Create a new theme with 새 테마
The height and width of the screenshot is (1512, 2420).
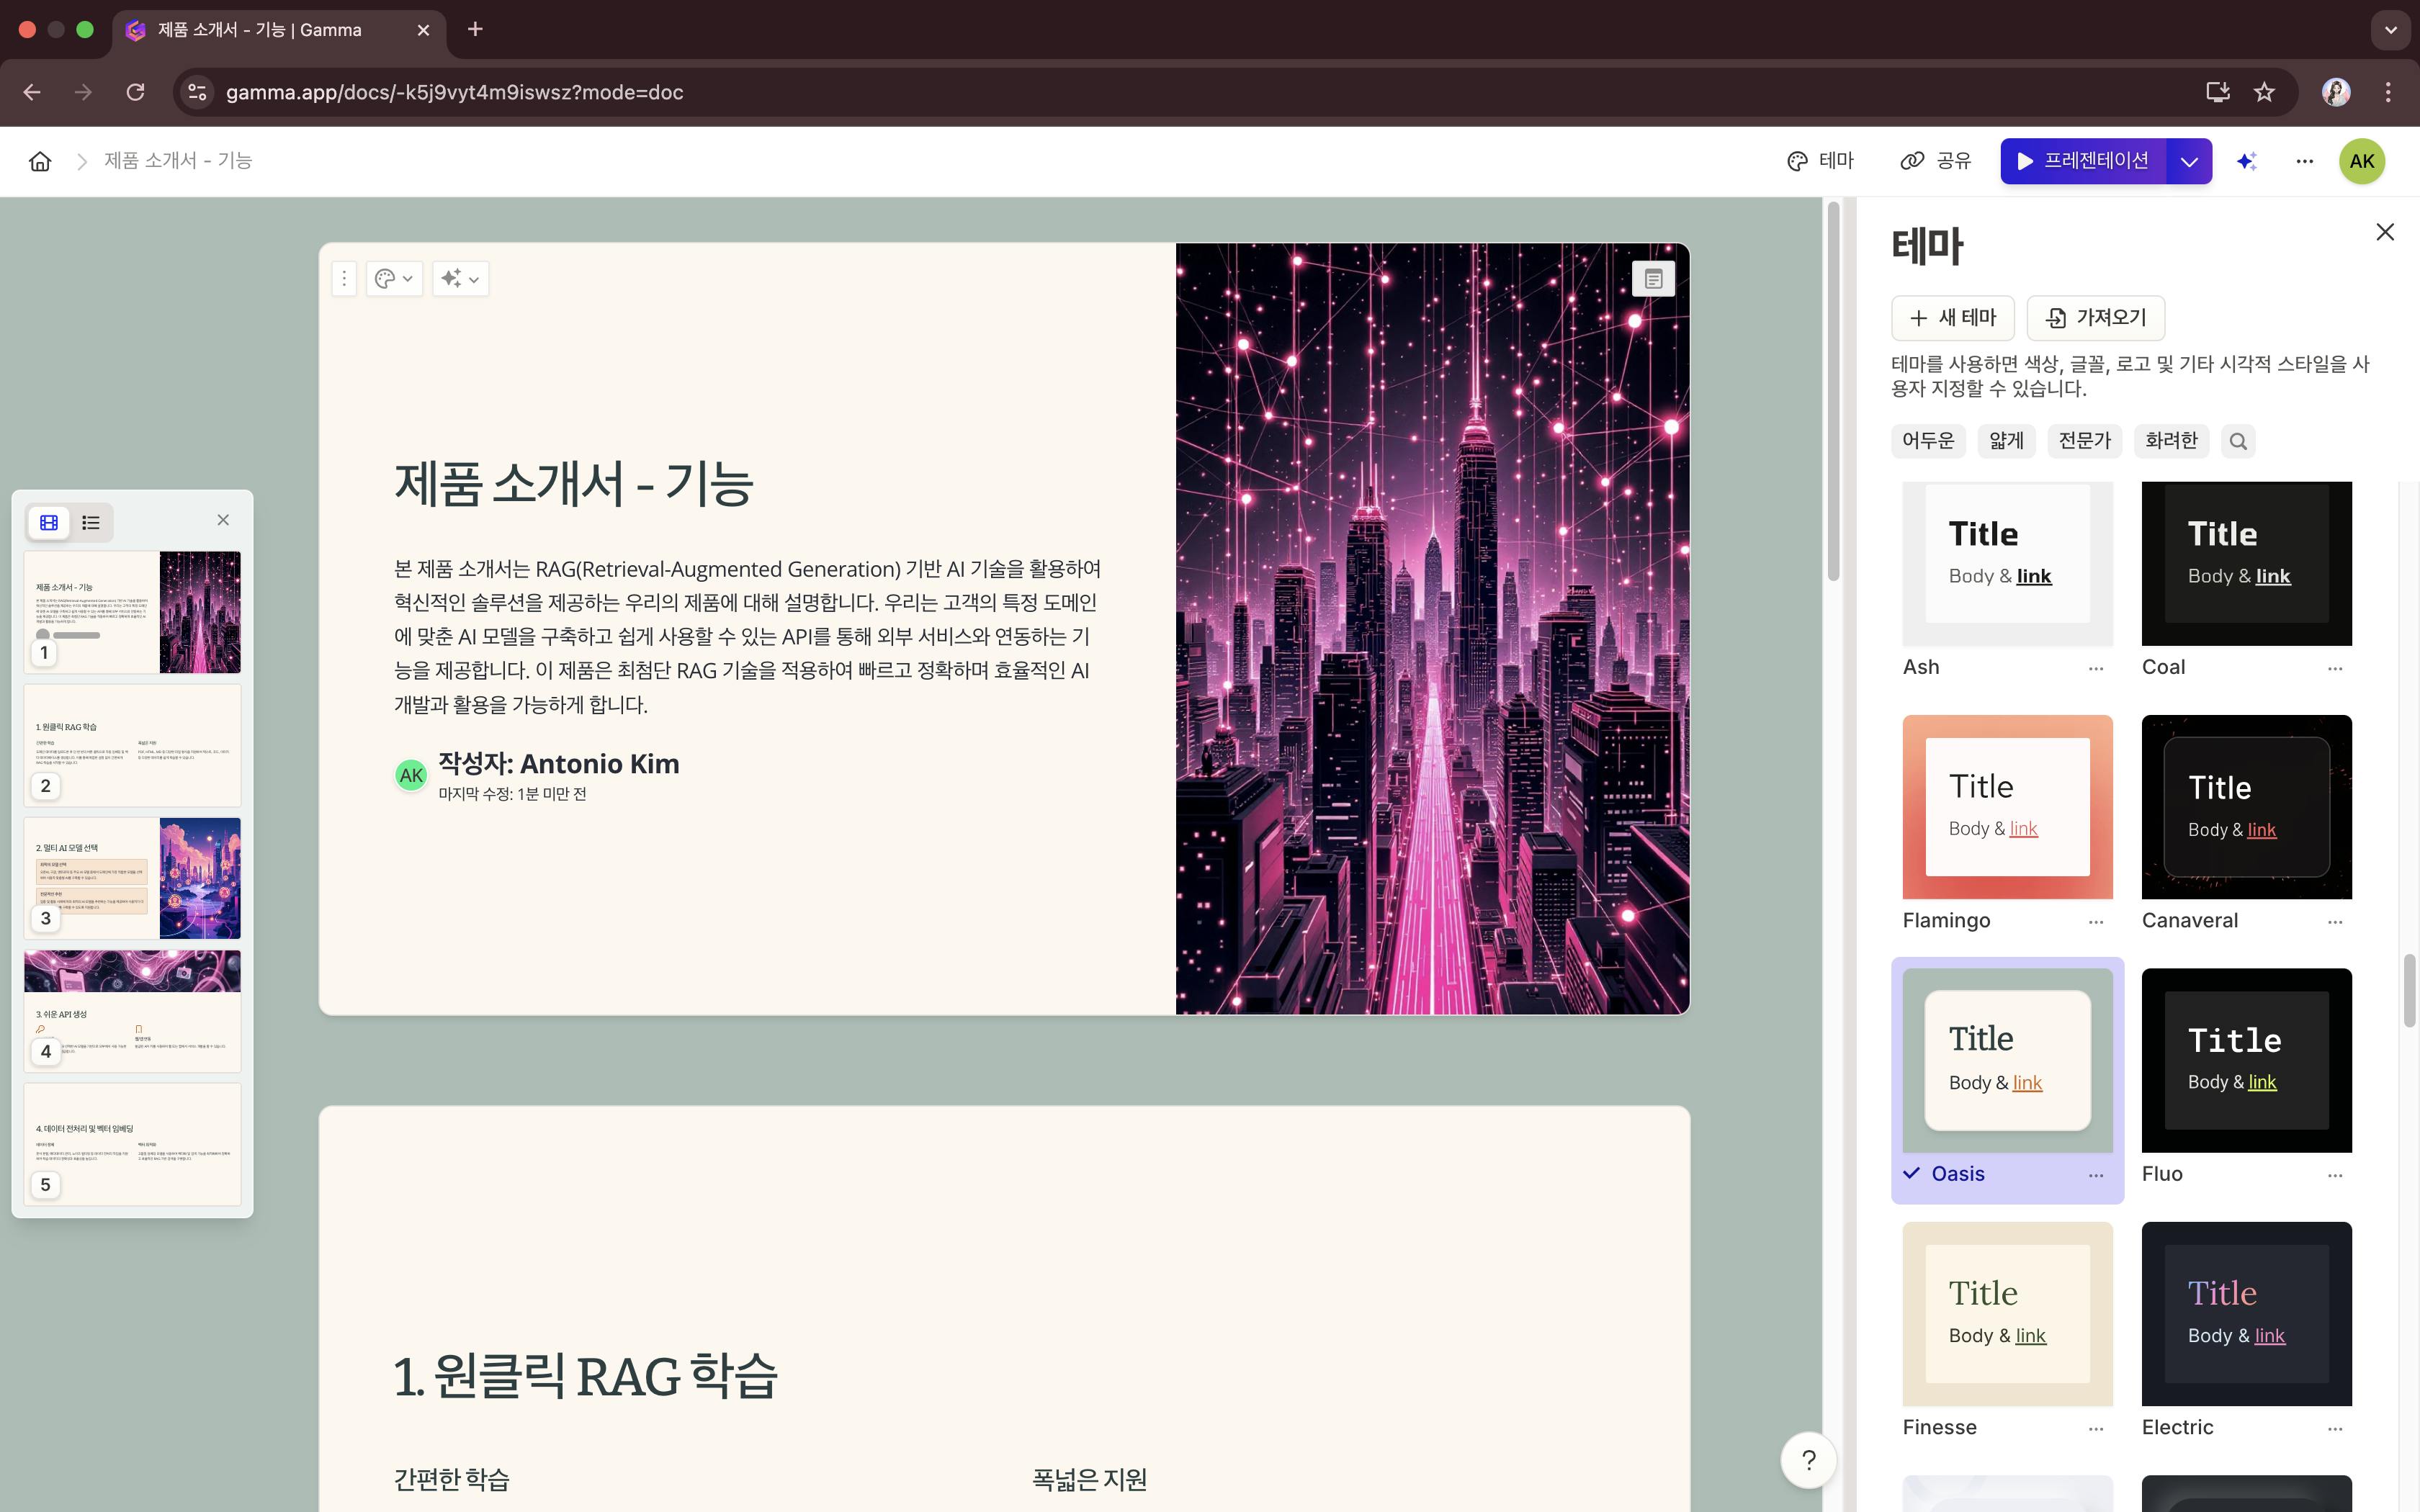(x=1952, y=318)
